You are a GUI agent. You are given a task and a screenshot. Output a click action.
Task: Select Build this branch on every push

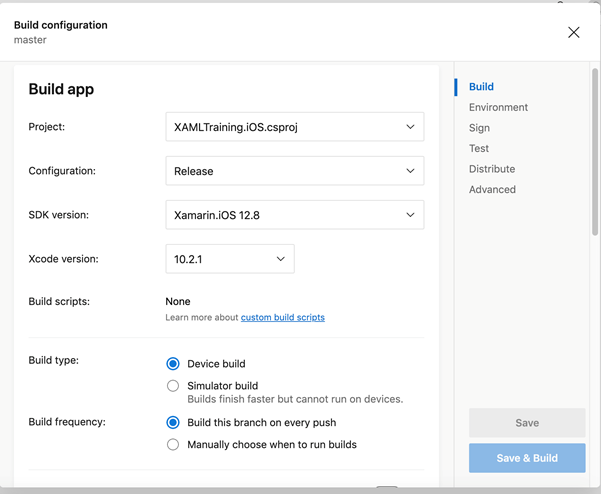pyautogui.click(x=173, y=423)
